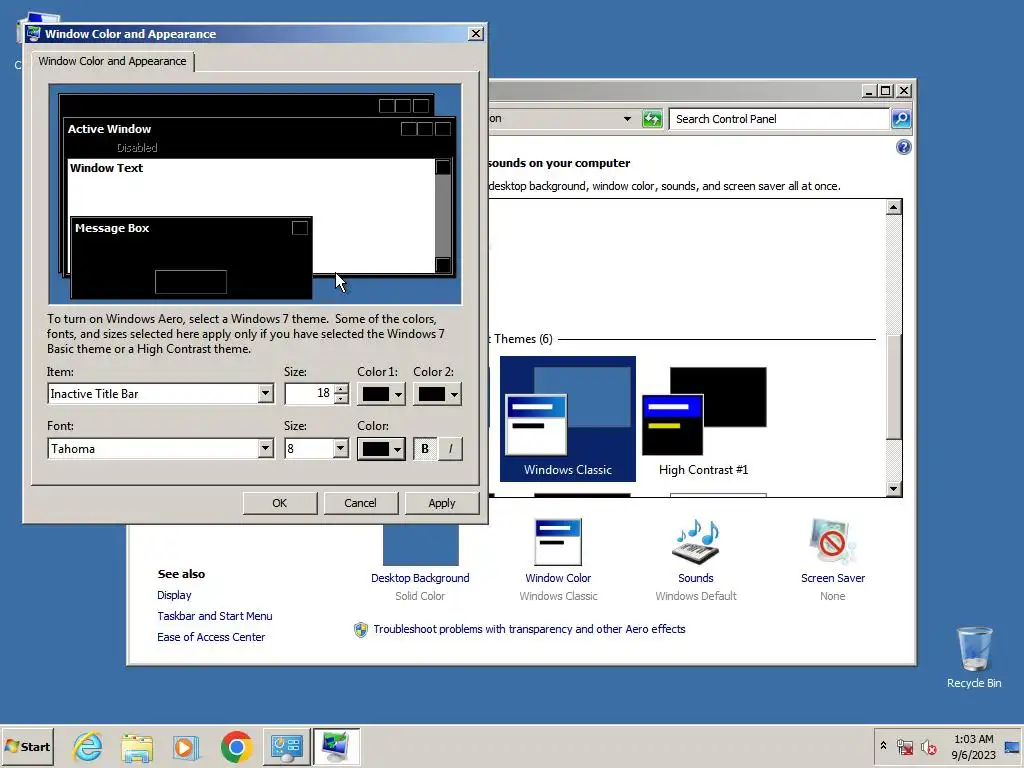Click the green refresh icon in address bar
The image size is (1024, 768).
(x=652, y=119)
